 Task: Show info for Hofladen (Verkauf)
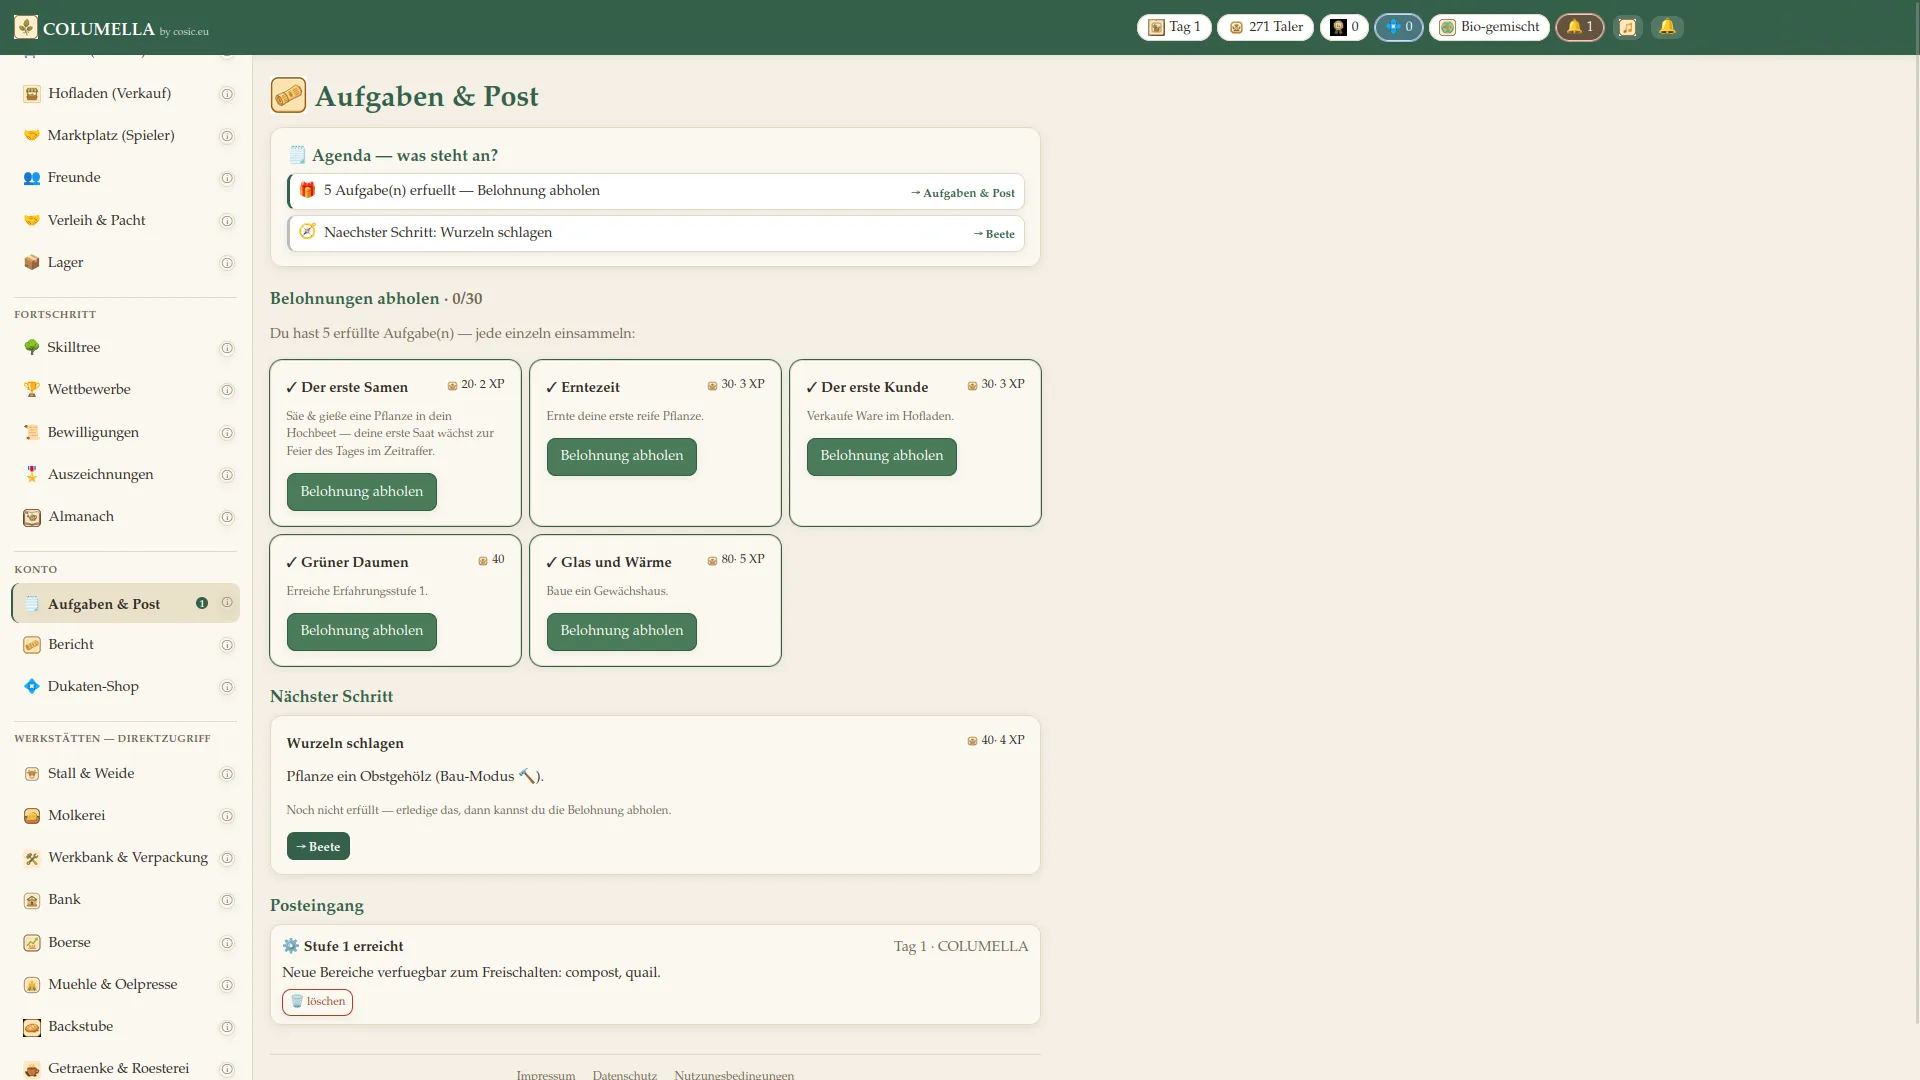point(227,94)
